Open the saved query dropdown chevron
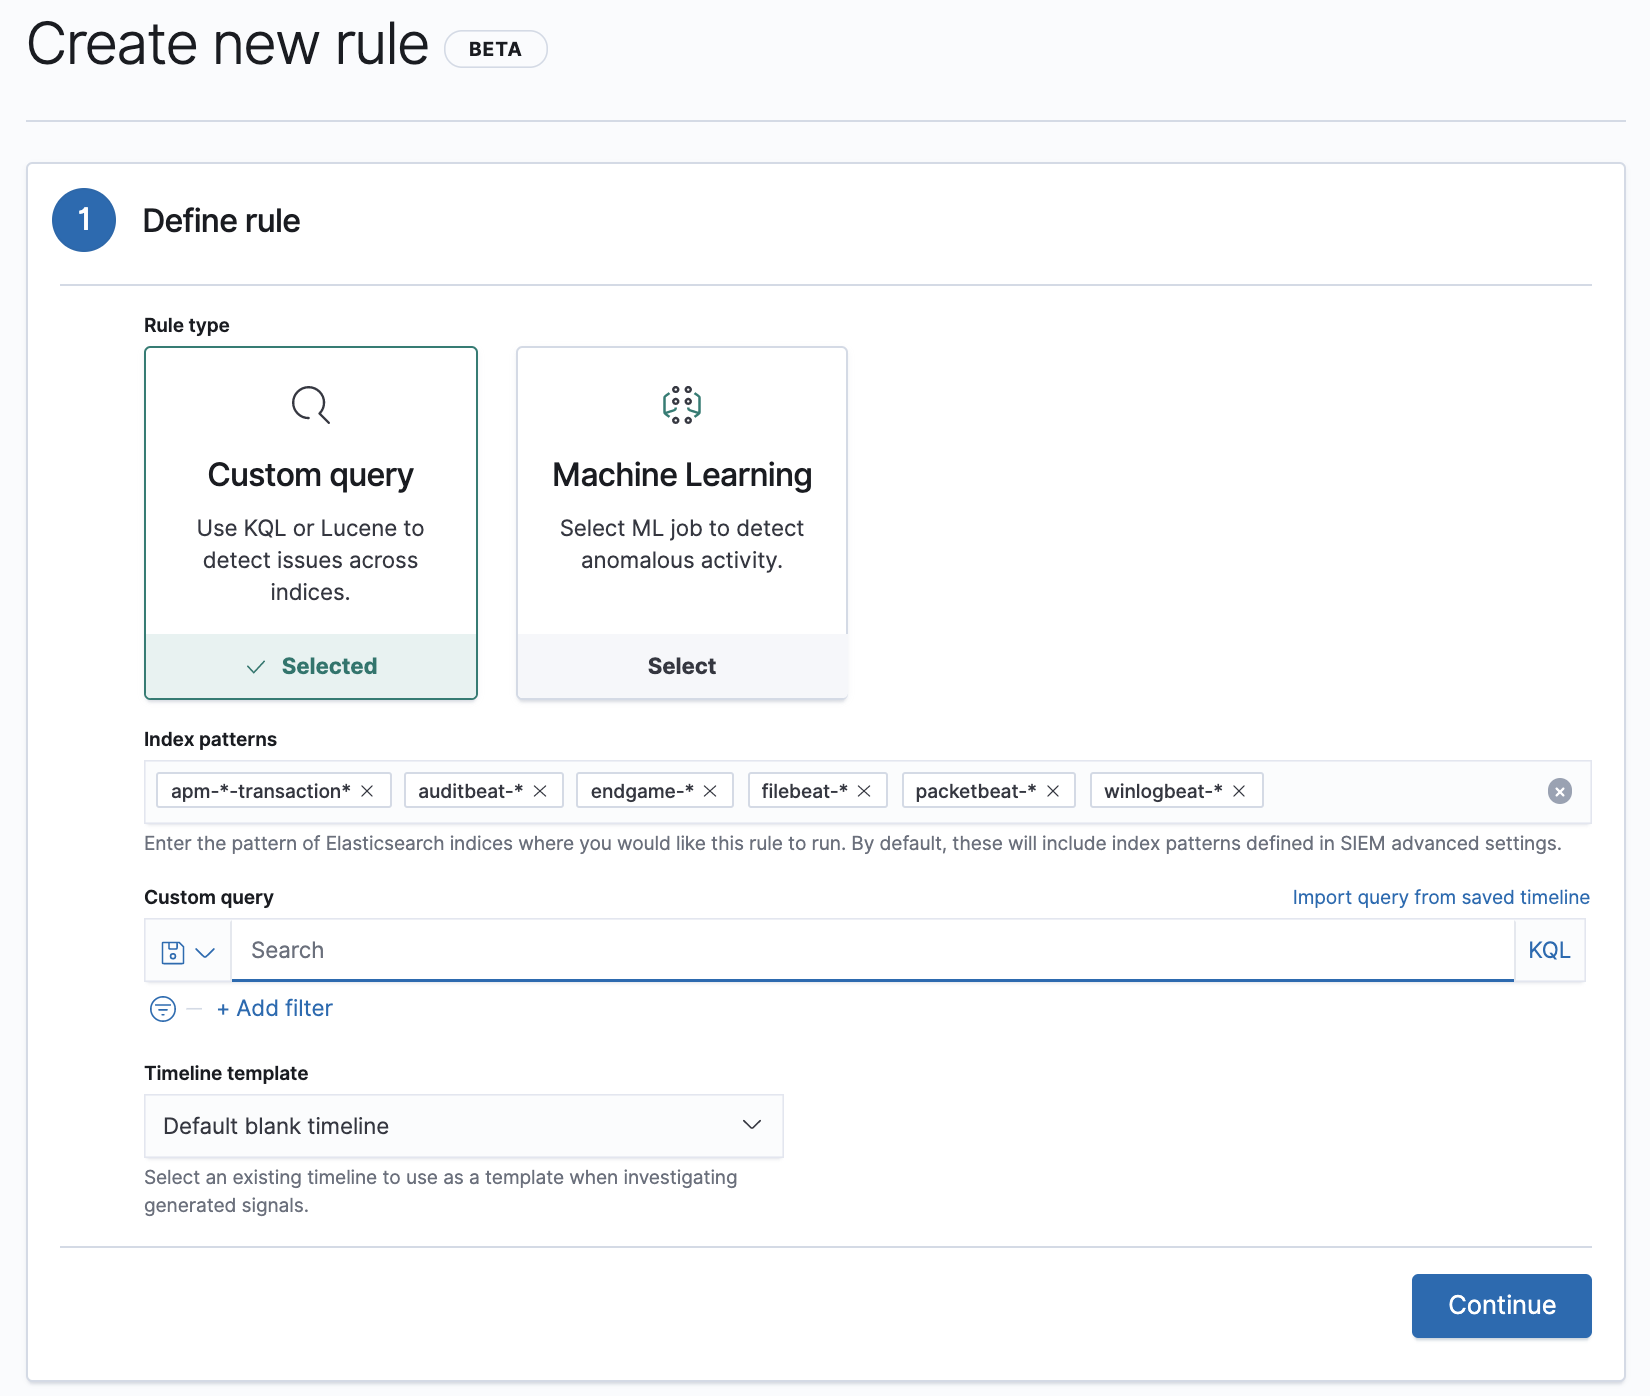 [x=206, y=951]
